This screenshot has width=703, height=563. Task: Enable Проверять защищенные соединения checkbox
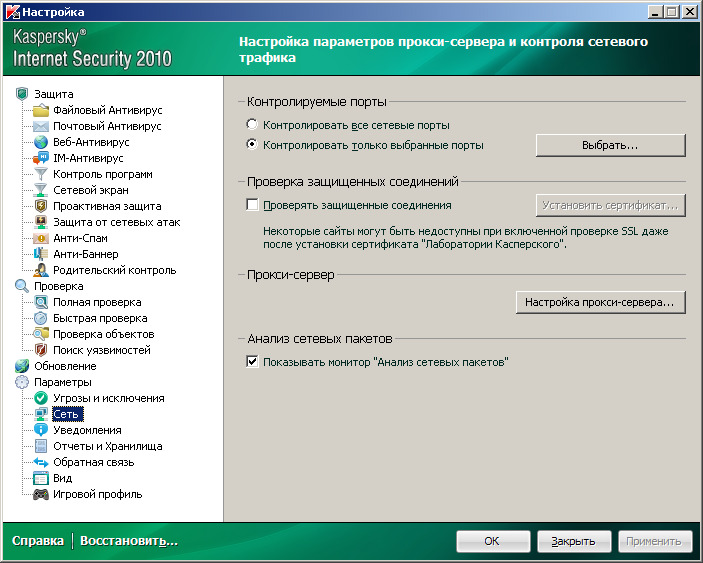(252, 205)
